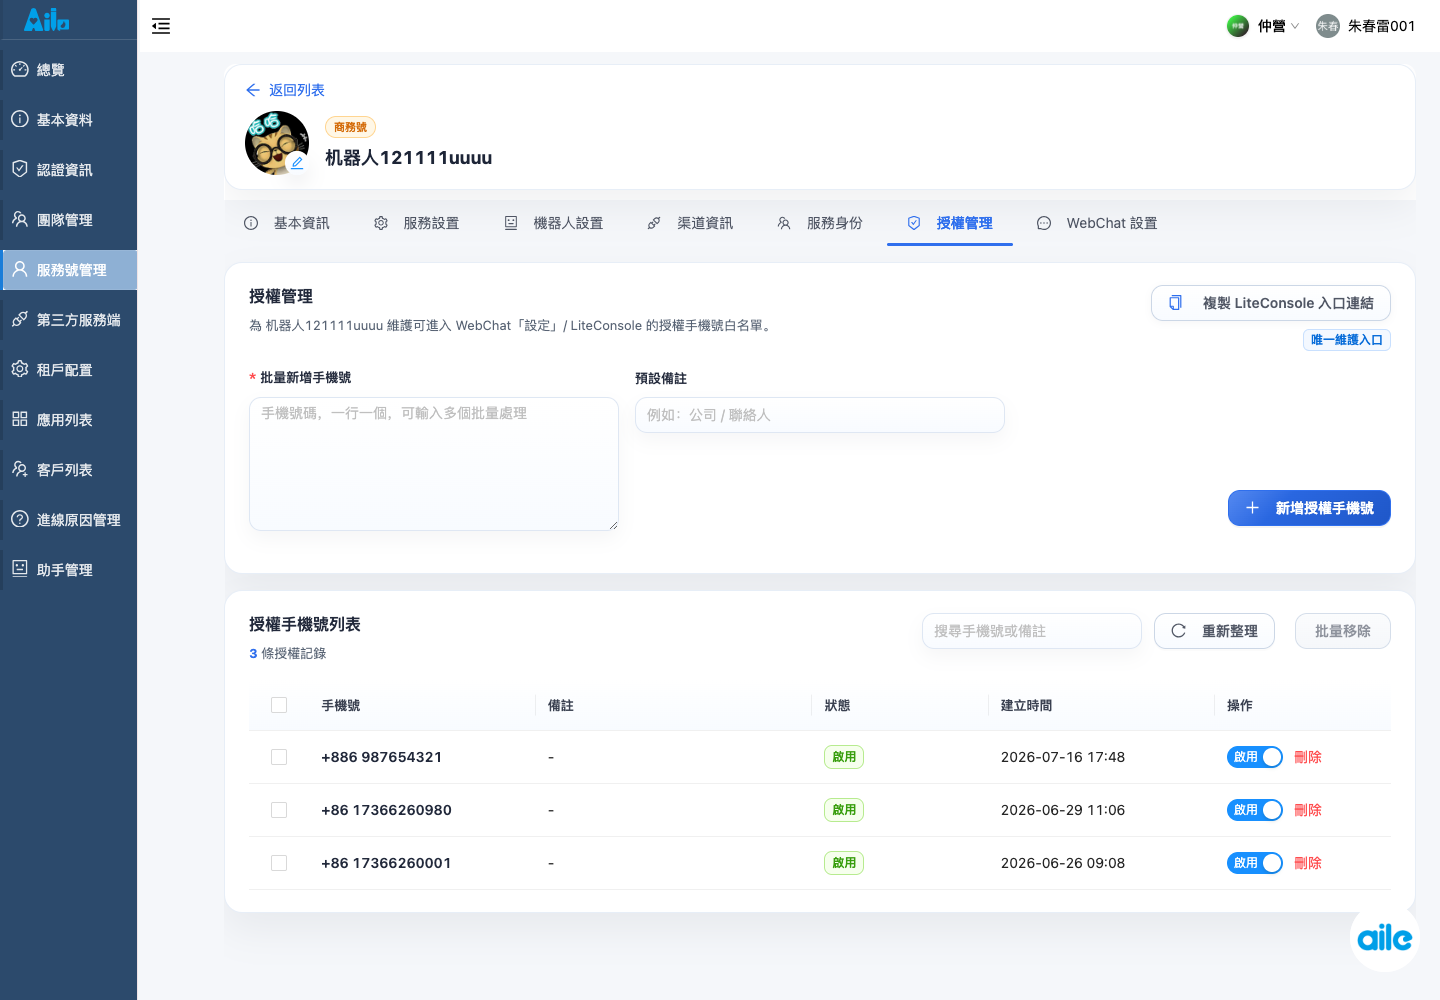Focus the 批量新增手機號 text area
1440x1000 pixels.
pyautogui.click(x=434, y=464)
